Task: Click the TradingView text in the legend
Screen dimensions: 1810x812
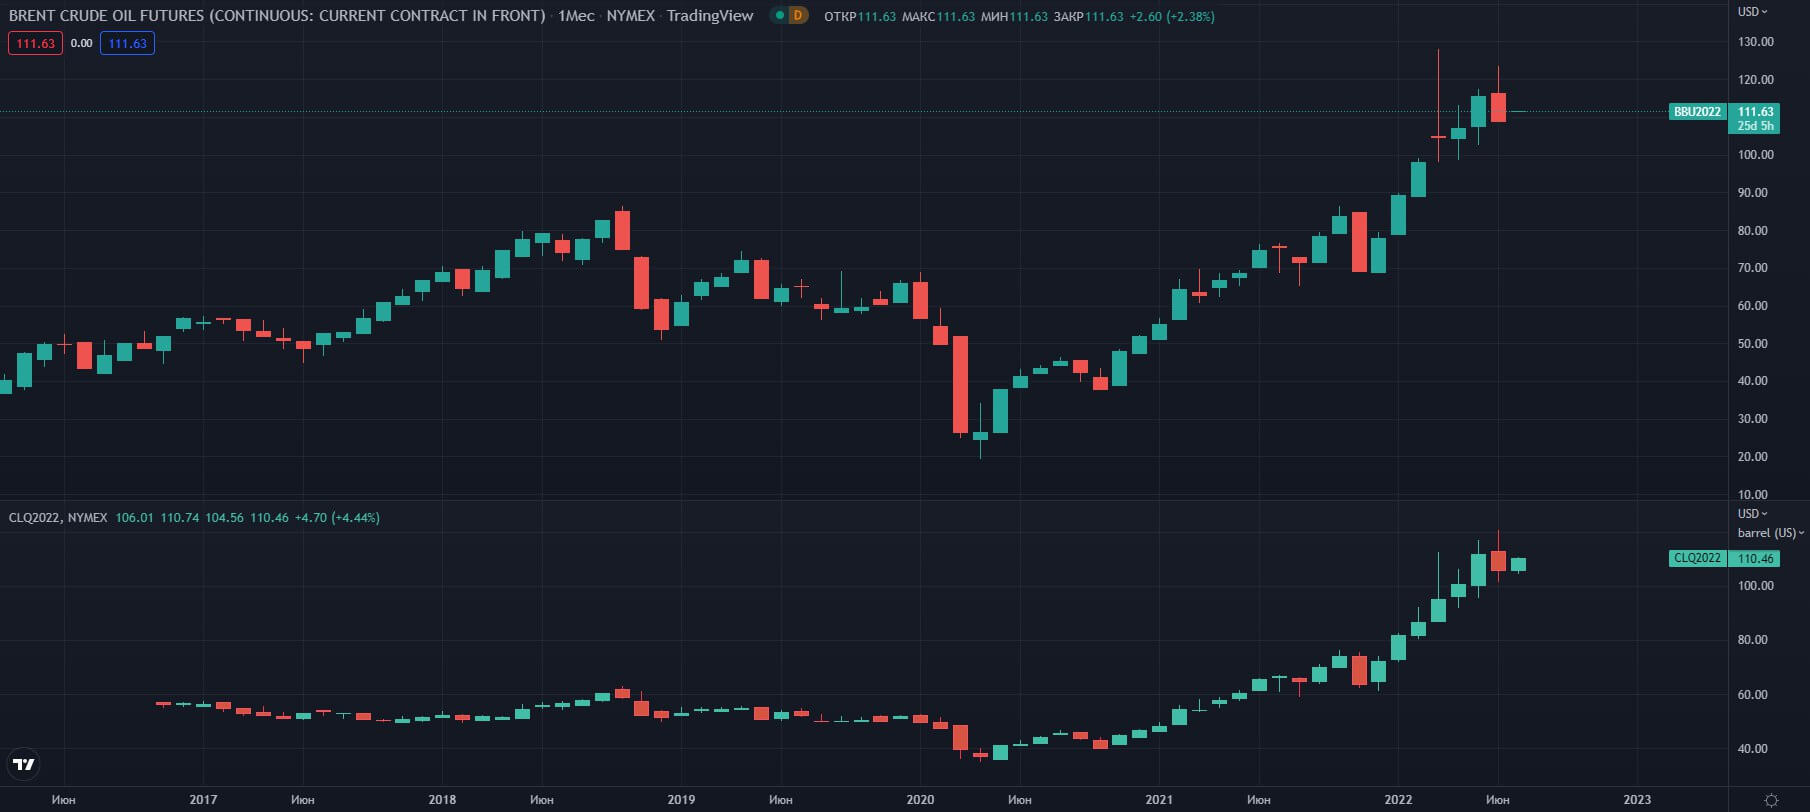Action: click(710, 16)
